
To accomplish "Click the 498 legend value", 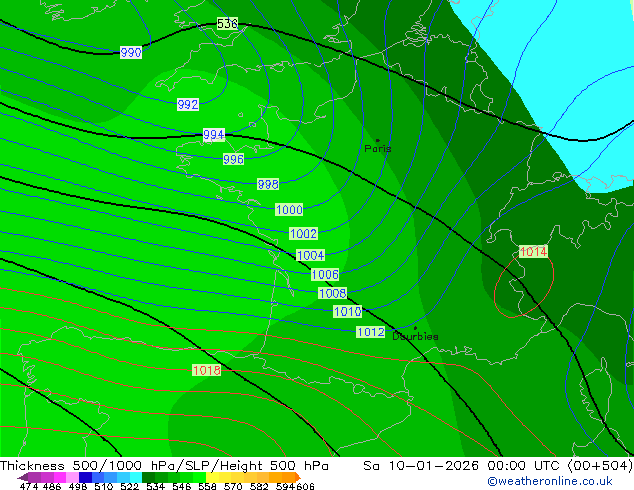I will (x=78, y=486).
